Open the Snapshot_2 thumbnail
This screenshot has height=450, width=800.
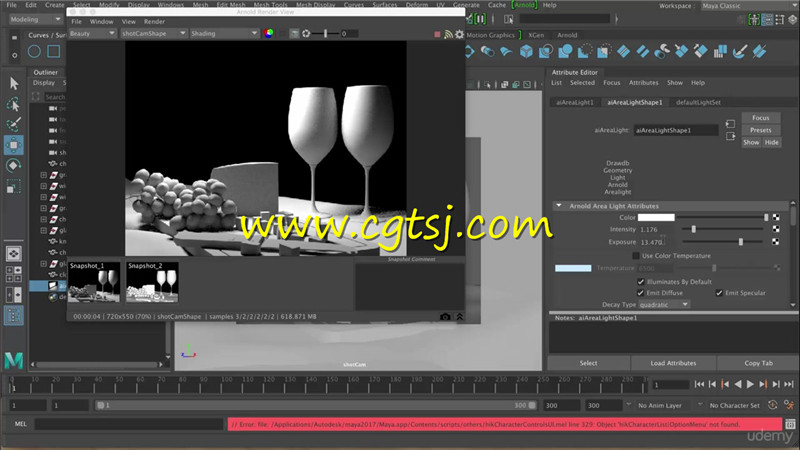pyautogui.click(x=152, y=282)
